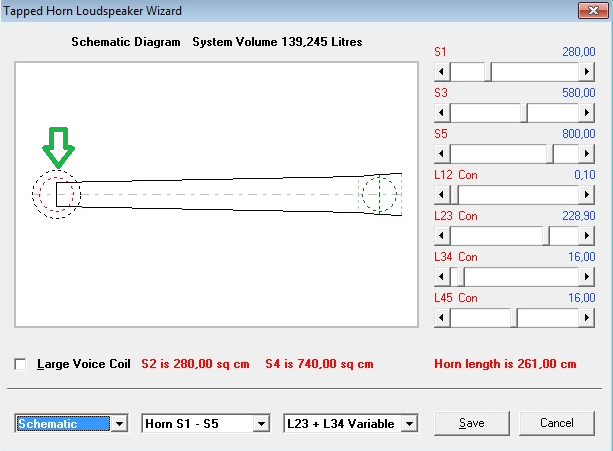This screenshot has width=613, height=451.
Task: Click the S3 slider thumb
Action: 524,113
